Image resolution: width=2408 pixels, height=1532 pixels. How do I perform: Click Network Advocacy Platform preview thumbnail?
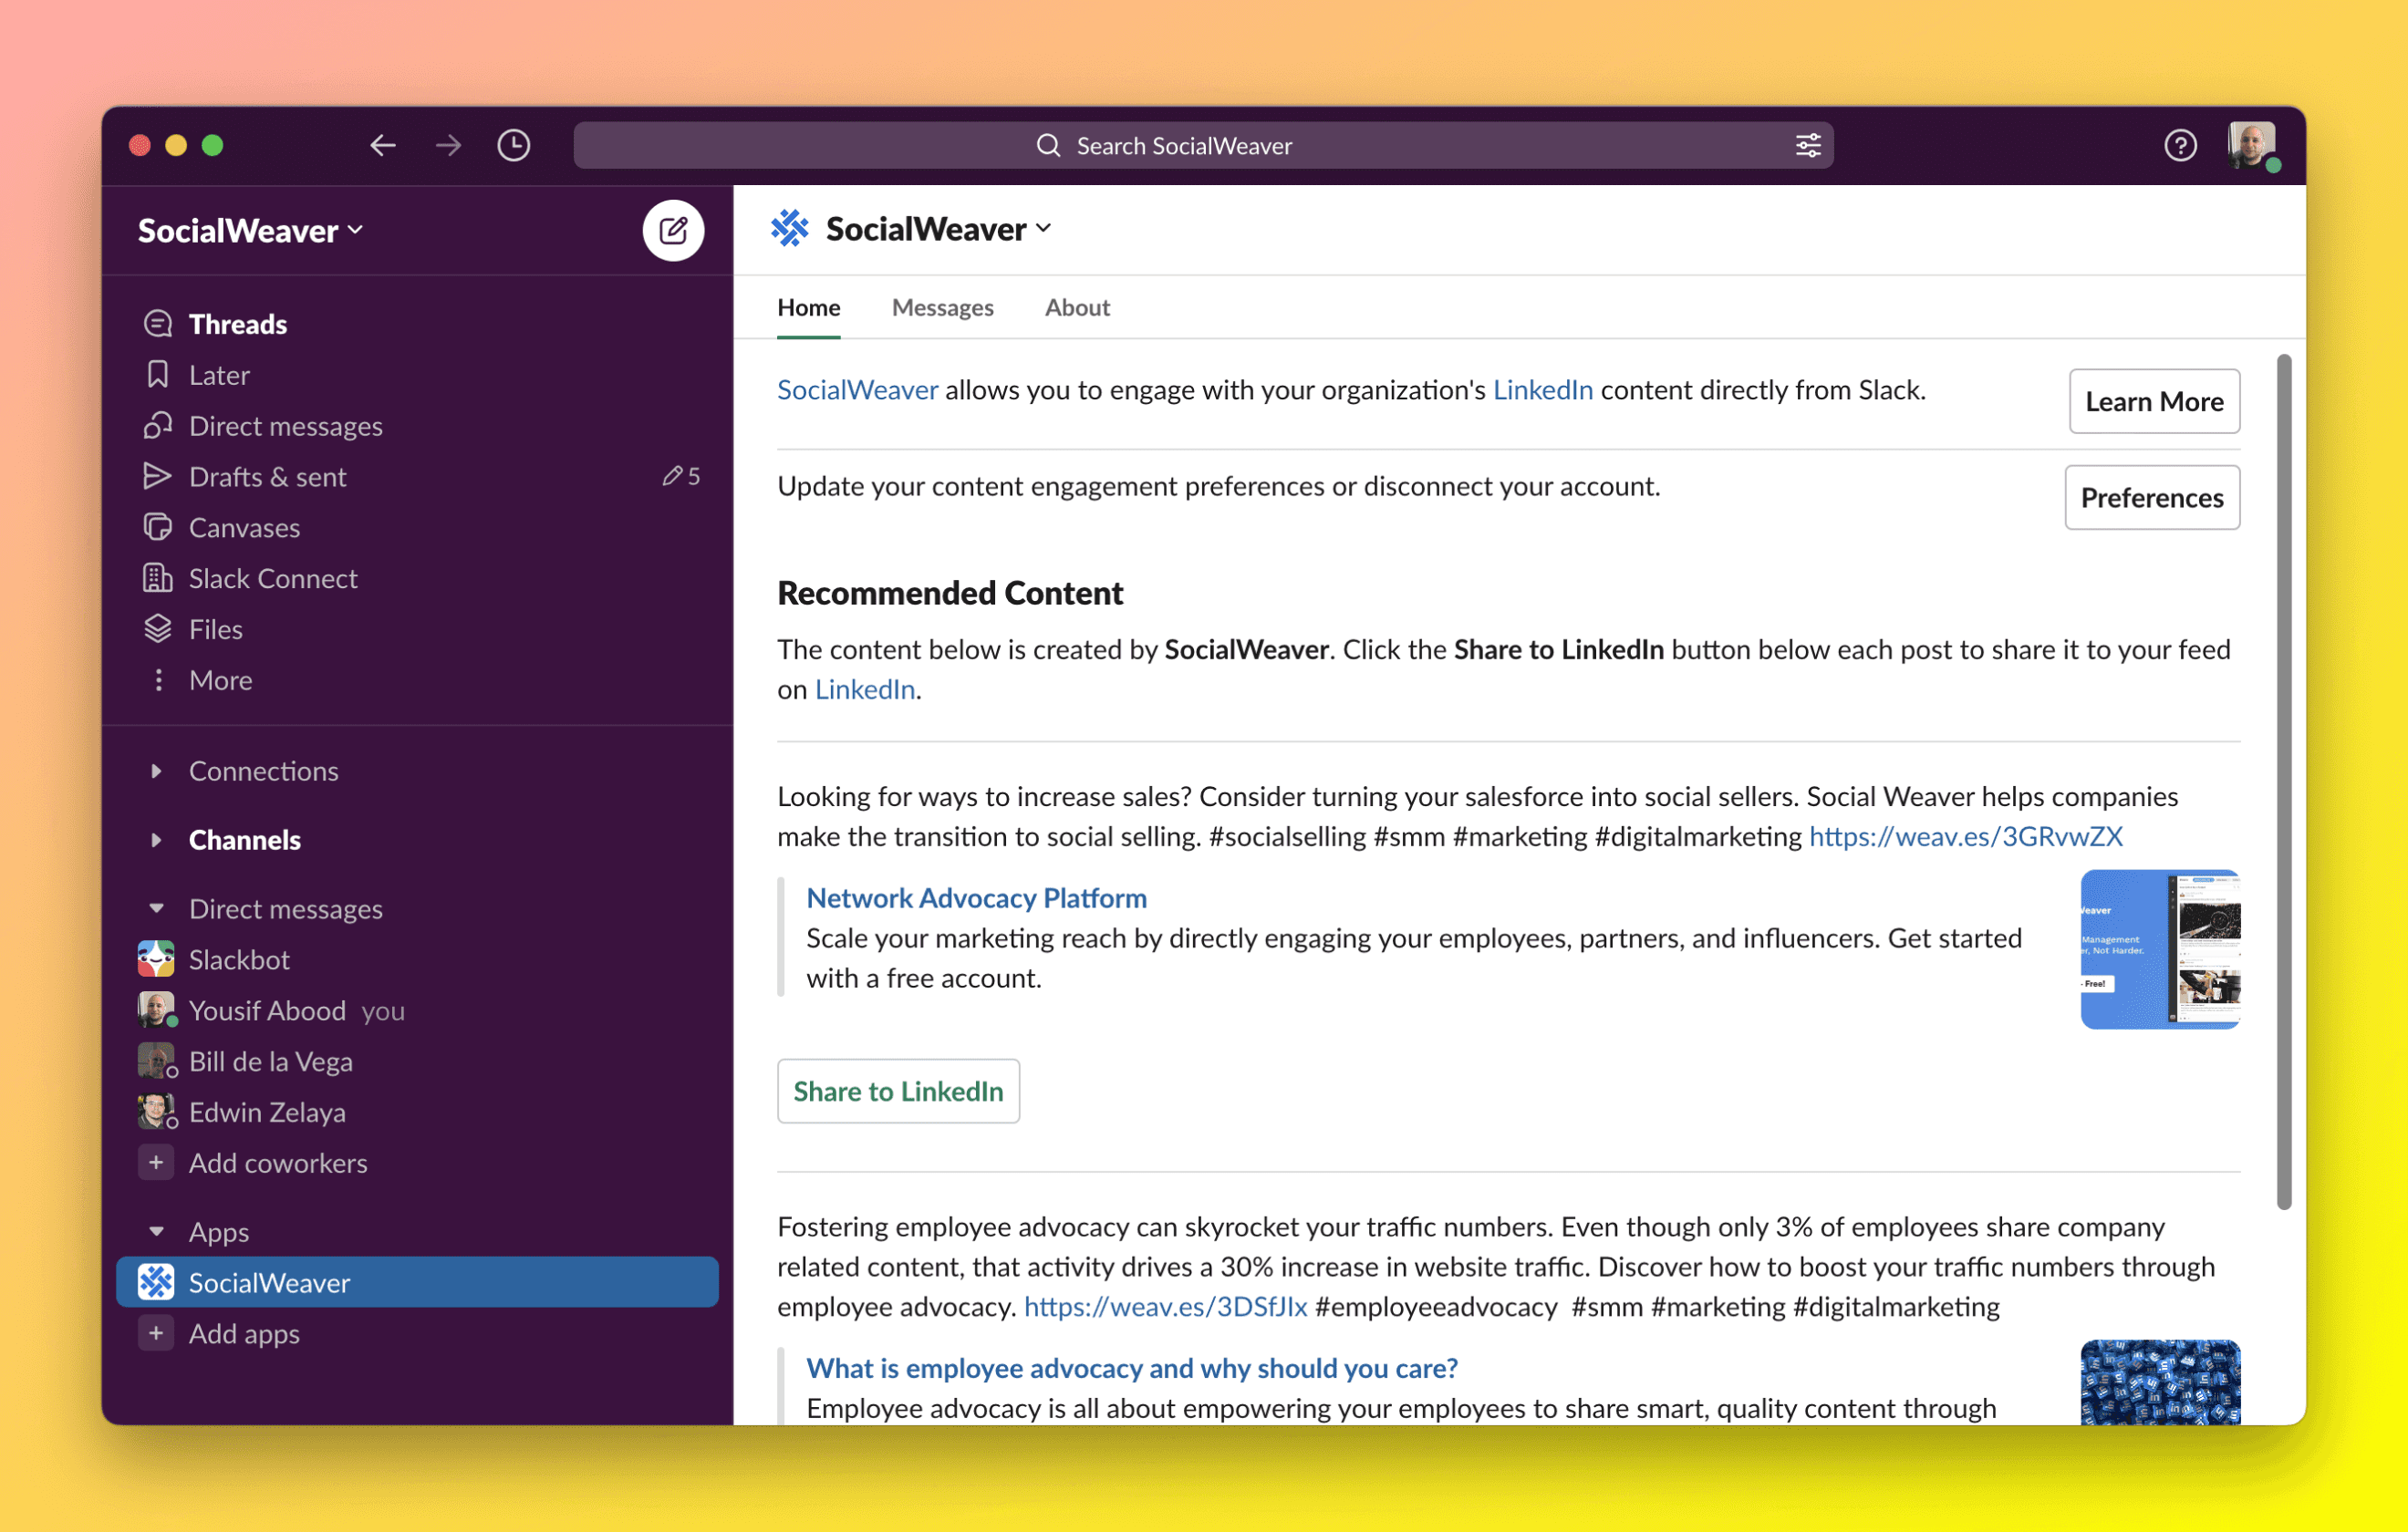2161,950
